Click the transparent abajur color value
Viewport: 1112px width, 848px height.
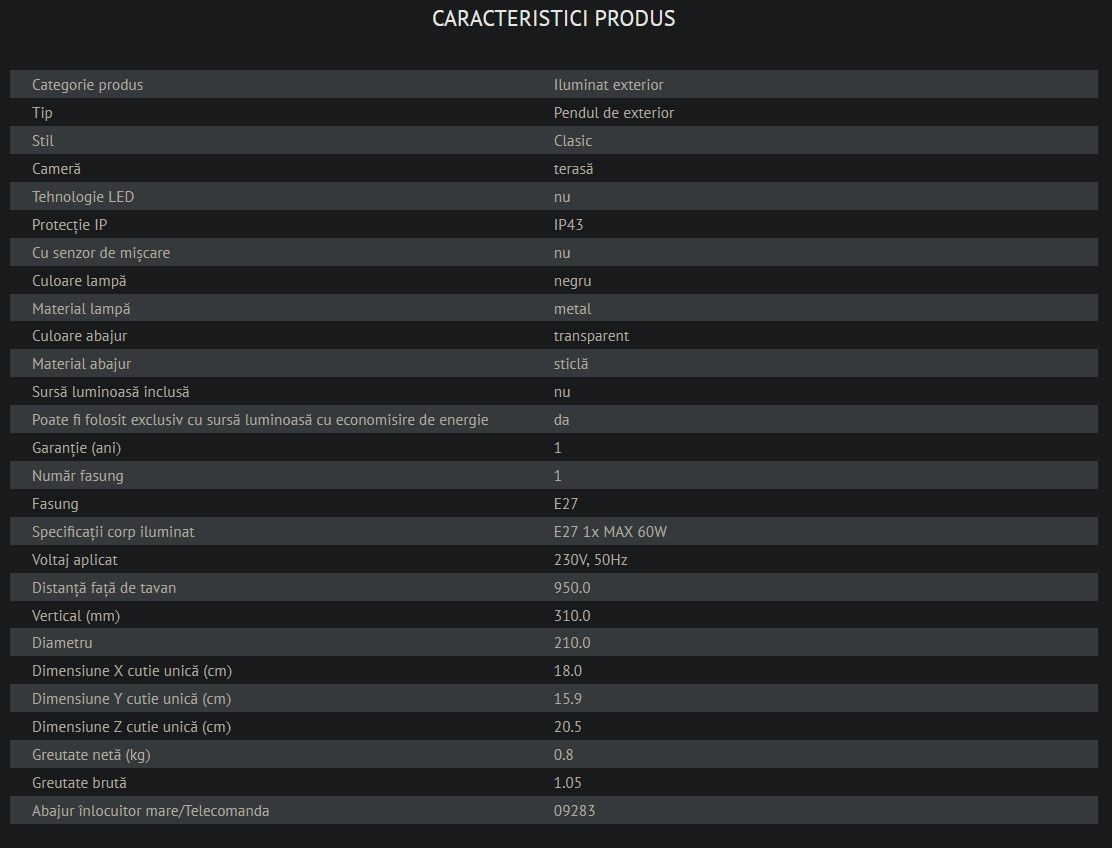pyautogui.click(x=591, y=336)
